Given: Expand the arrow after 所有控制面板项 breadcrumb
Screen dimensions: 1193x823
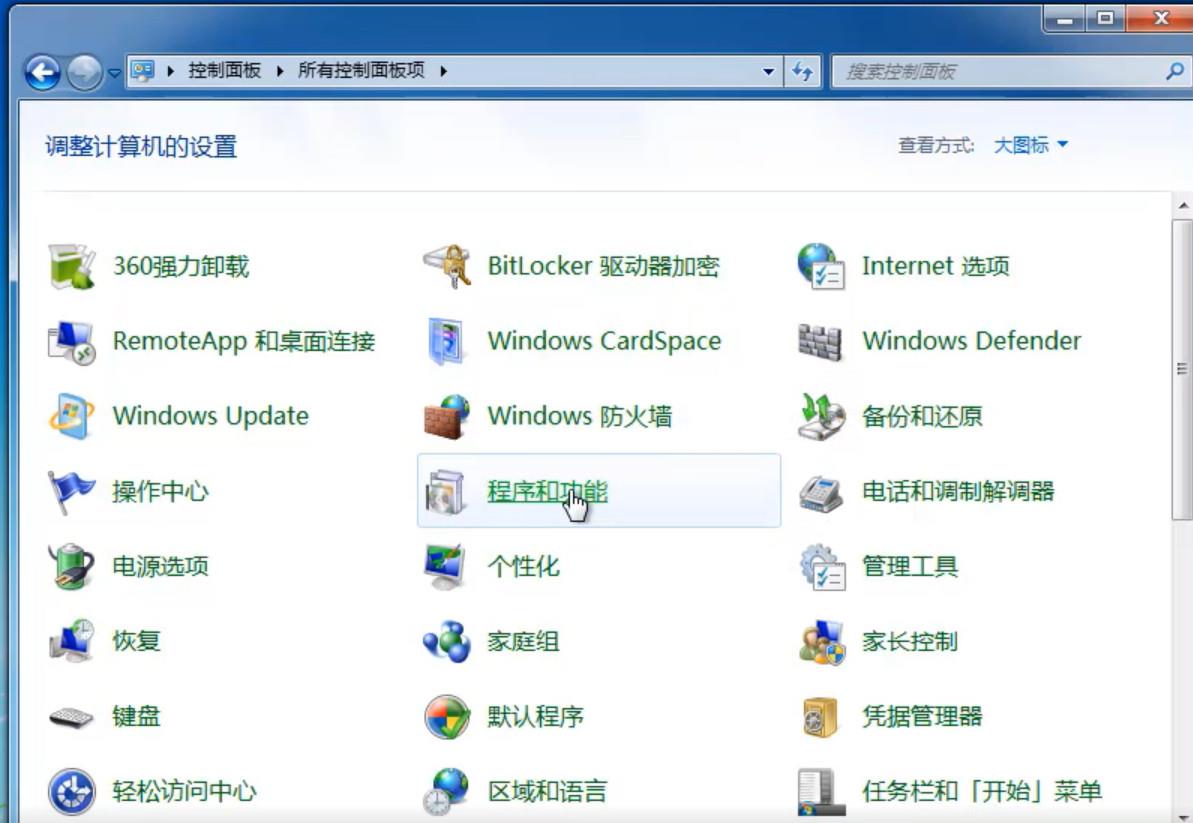Looking at the screenshot, I should 443,71.
